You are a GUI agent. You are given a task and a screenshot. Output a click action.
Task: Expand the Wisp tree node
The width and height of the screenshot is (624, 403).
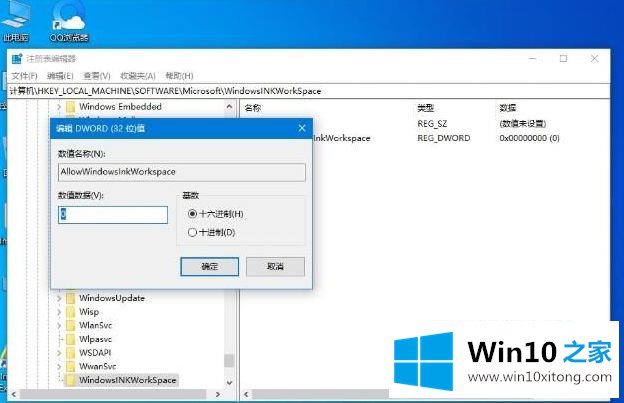pos(59,311)
